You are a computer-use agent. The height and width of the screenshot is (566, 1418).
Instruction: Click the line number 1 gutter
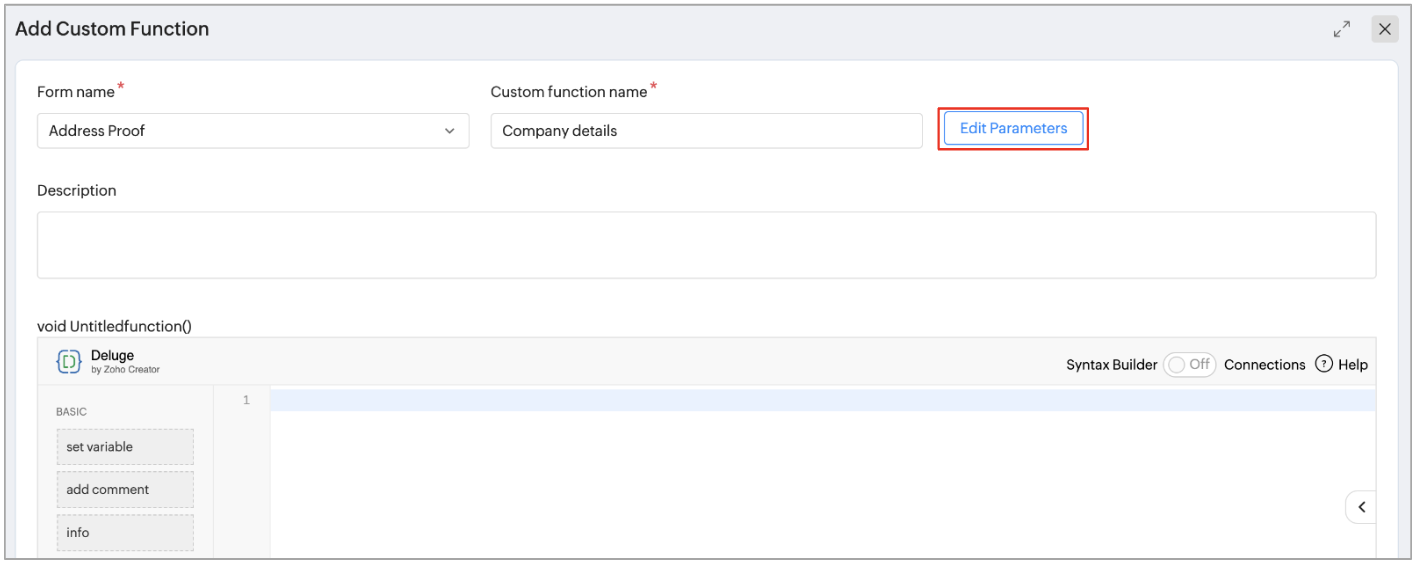pyautogui.click(x=245, y=400)
